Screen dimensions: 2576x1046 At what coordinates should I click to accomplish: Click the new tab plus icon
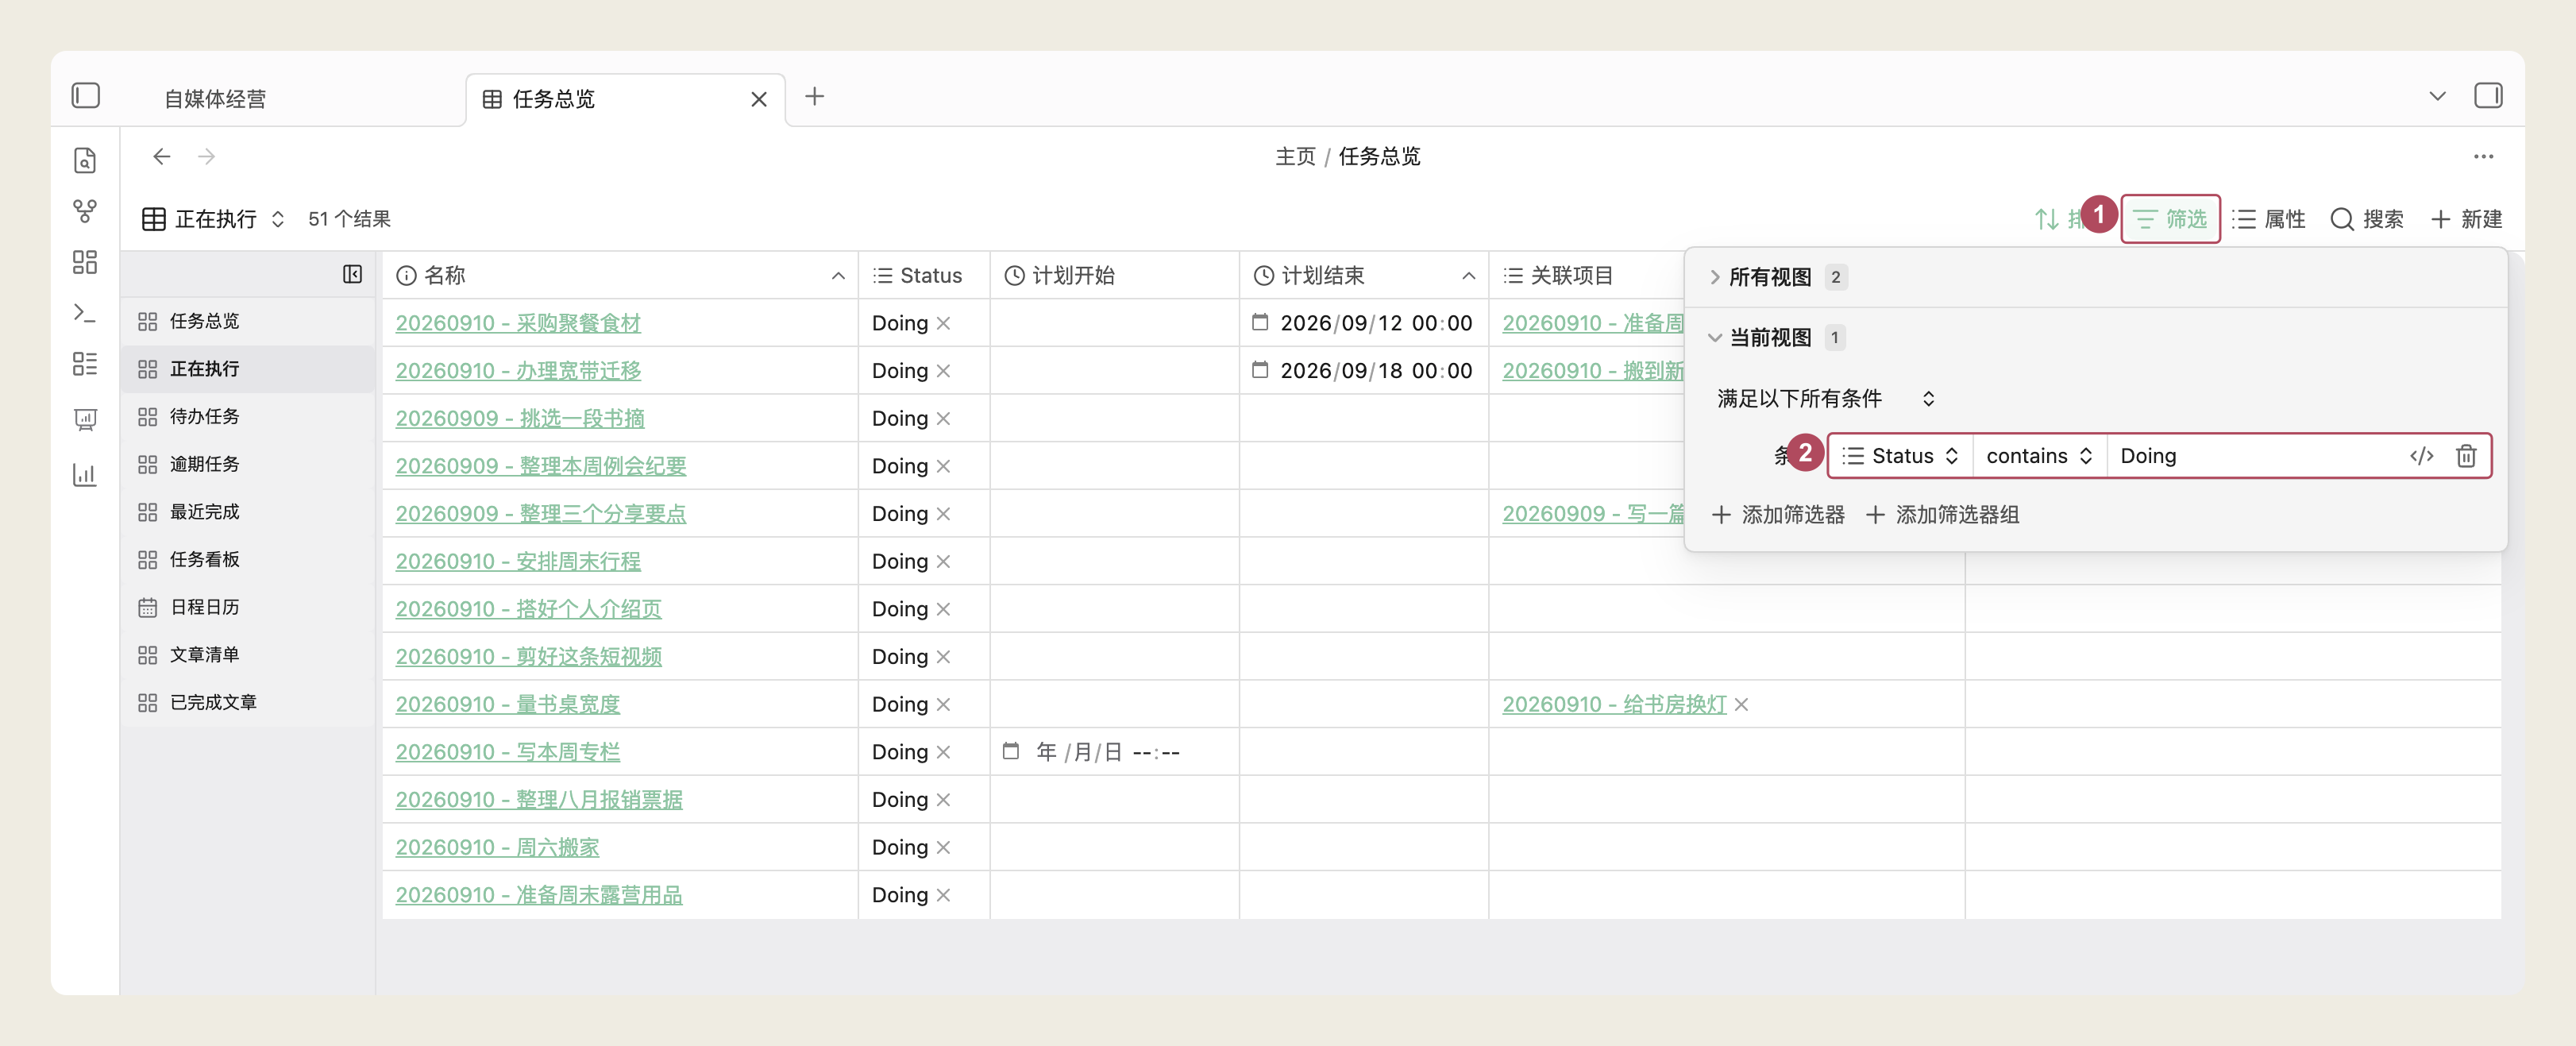tap(814, 97)
